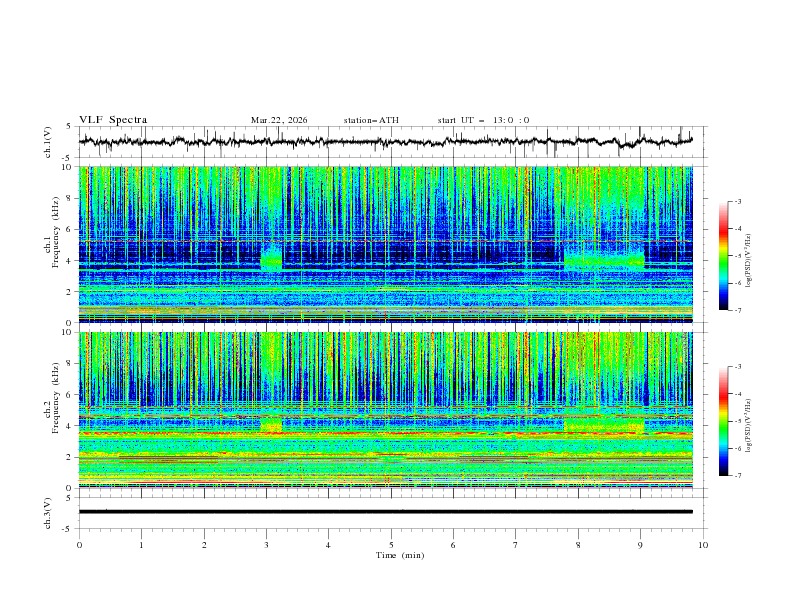The image size is (792, 612).
Task: Click the "ch.1(V)" waveform axis label
Action: tap(48, 142)
